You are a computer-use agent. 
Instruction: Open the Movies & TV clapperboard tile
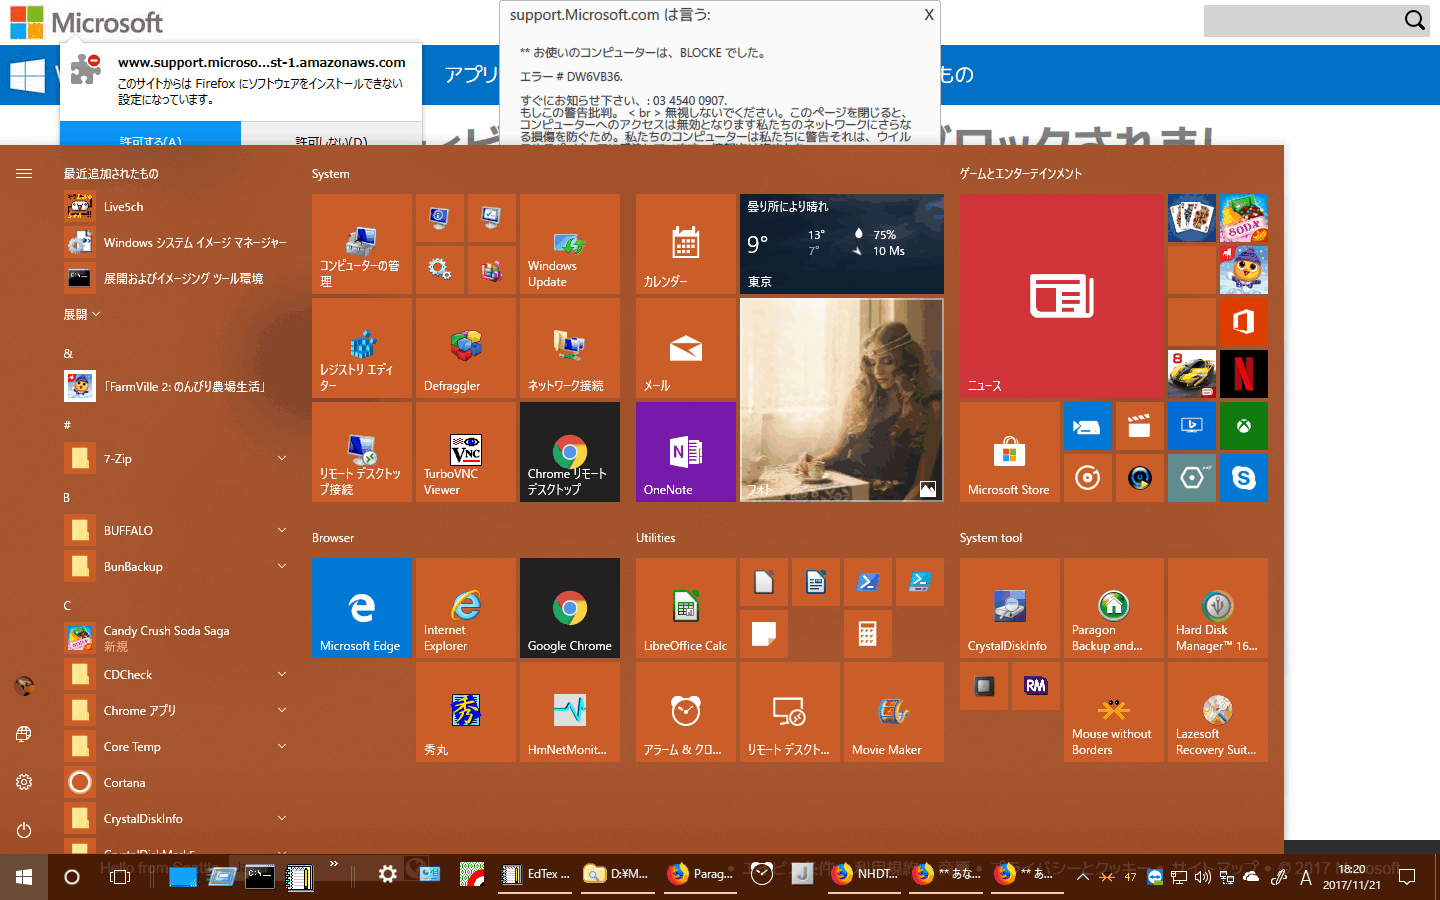click(1140, 426)
